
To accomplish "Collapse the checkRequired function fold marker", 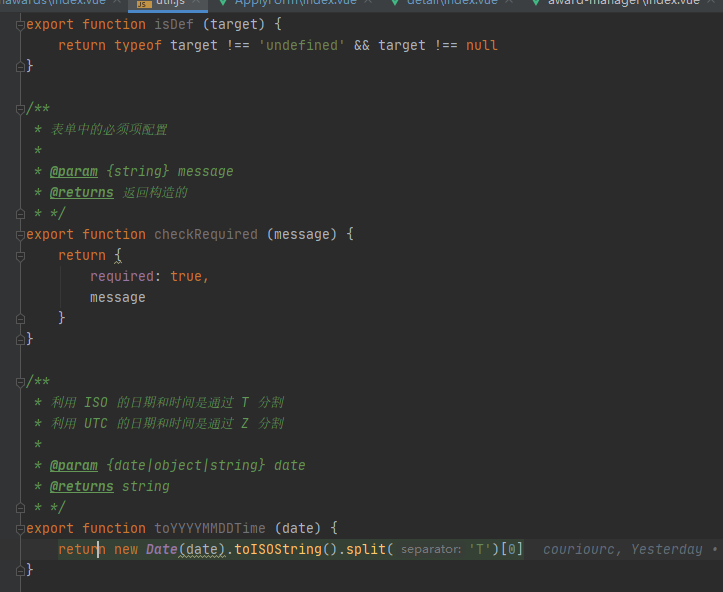I will (20, 234).
